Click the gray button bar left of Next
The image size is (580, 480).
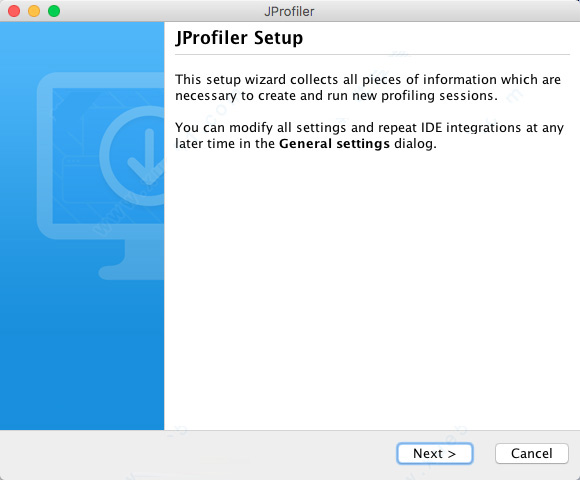point(198,454)
